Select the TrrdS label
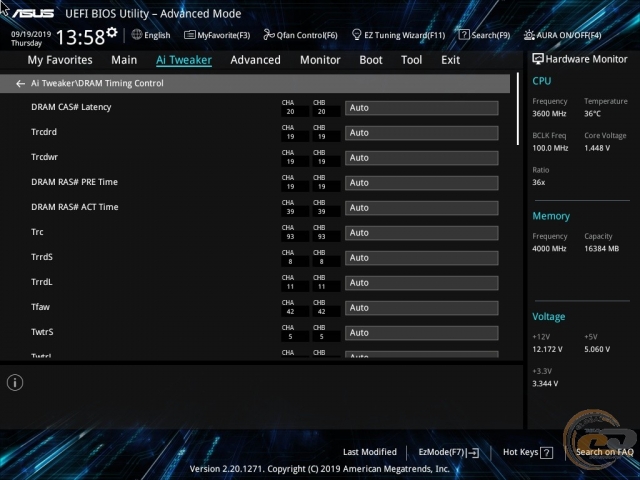 point(42,257)
